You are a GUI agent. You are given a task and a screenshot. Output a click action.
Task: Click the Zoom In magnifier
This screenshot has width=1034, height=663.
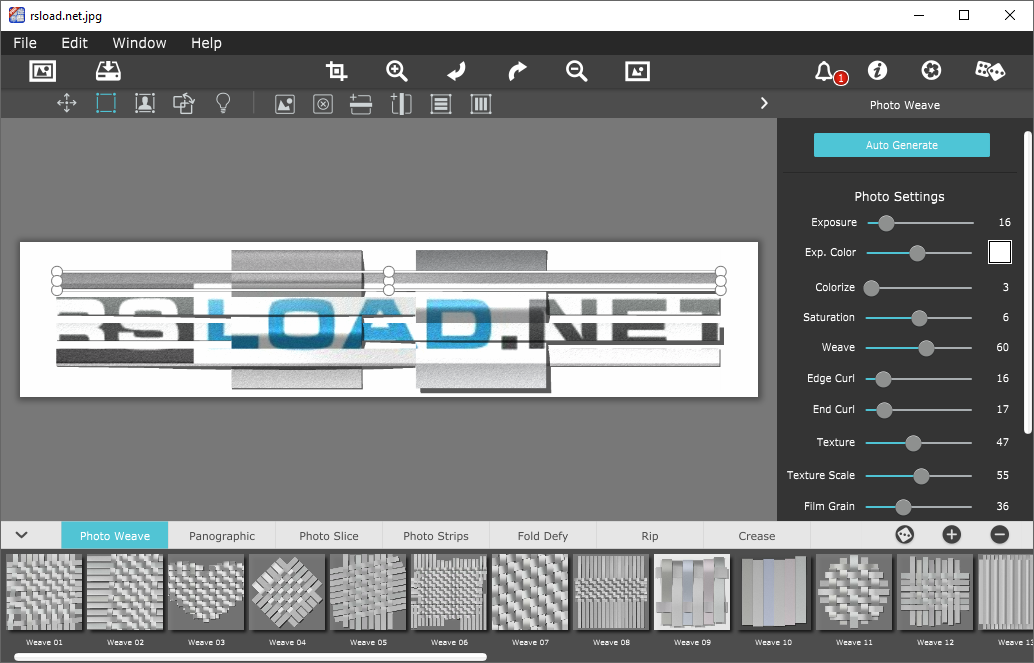click(x=397, y=71)
